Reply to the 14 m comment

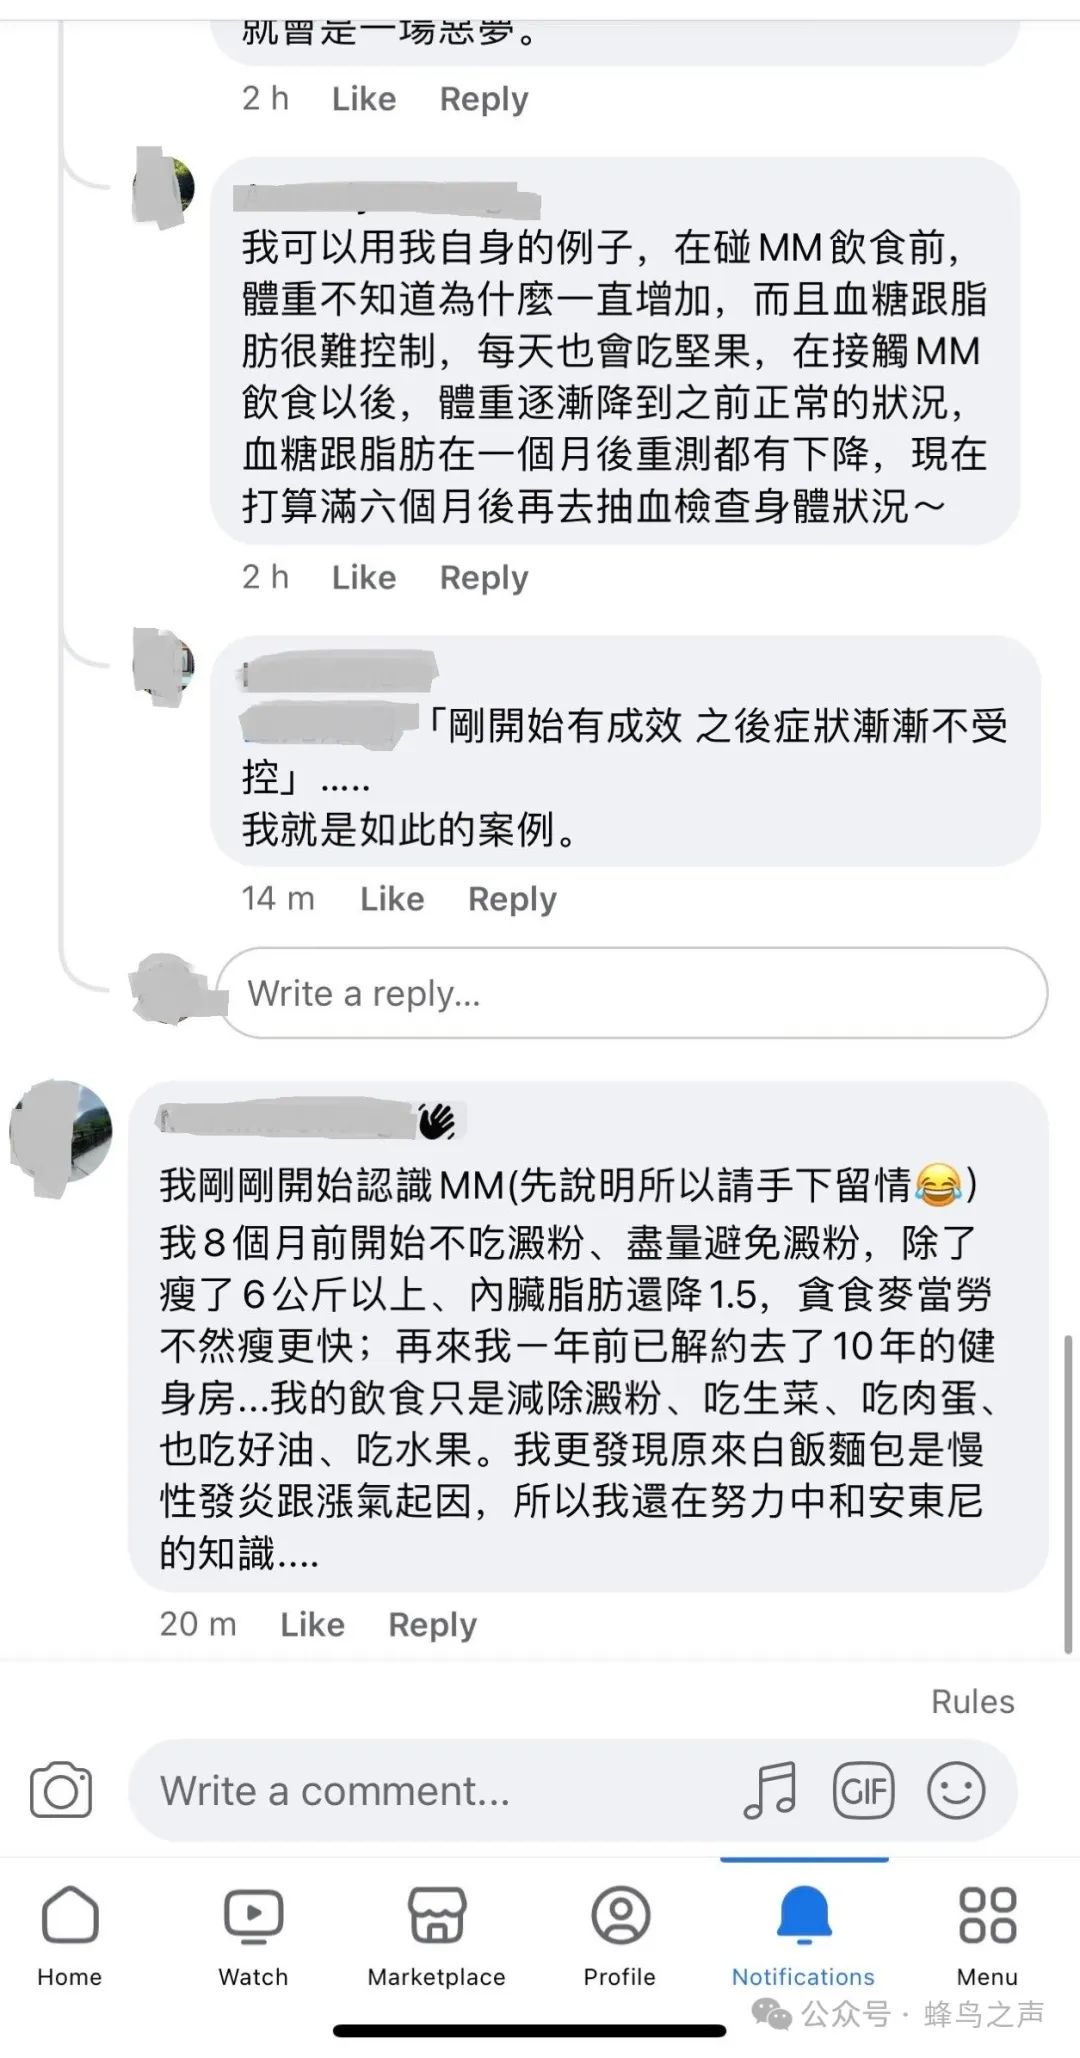coord(512,900)
